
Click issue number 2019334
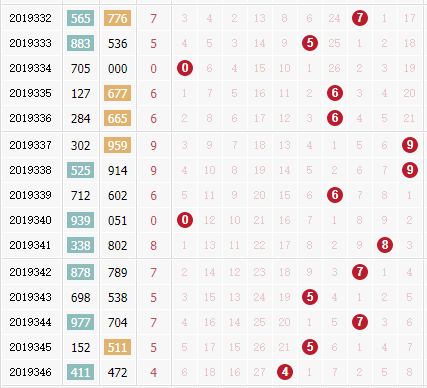(x=30, y=68)
